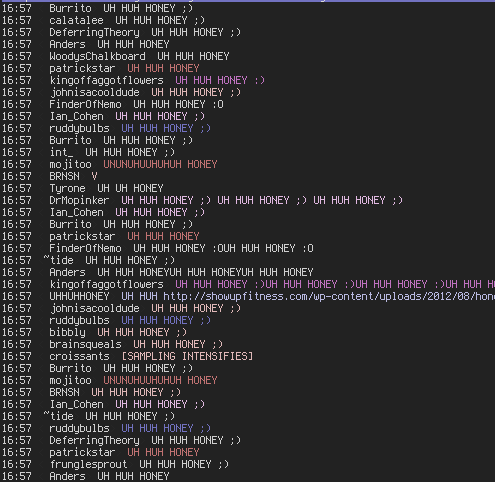Click BRNSN's single letter V message

pyautogui.click(x=94, y=176)
